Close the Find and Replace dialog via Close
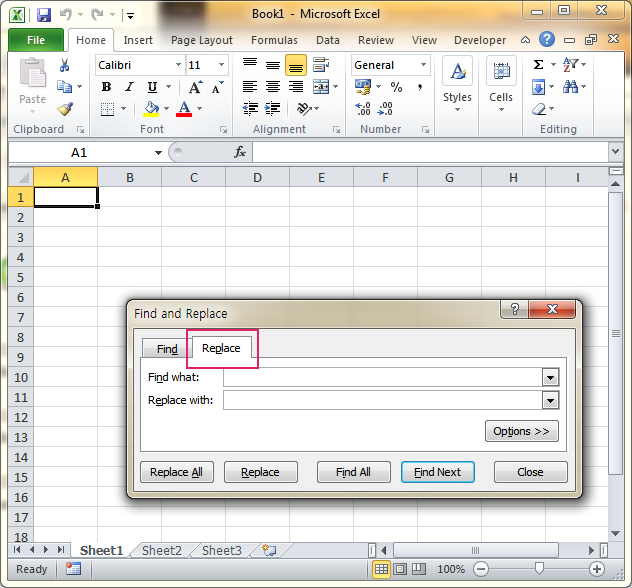The height and width of the screenshot is (588, 632). 530,472
